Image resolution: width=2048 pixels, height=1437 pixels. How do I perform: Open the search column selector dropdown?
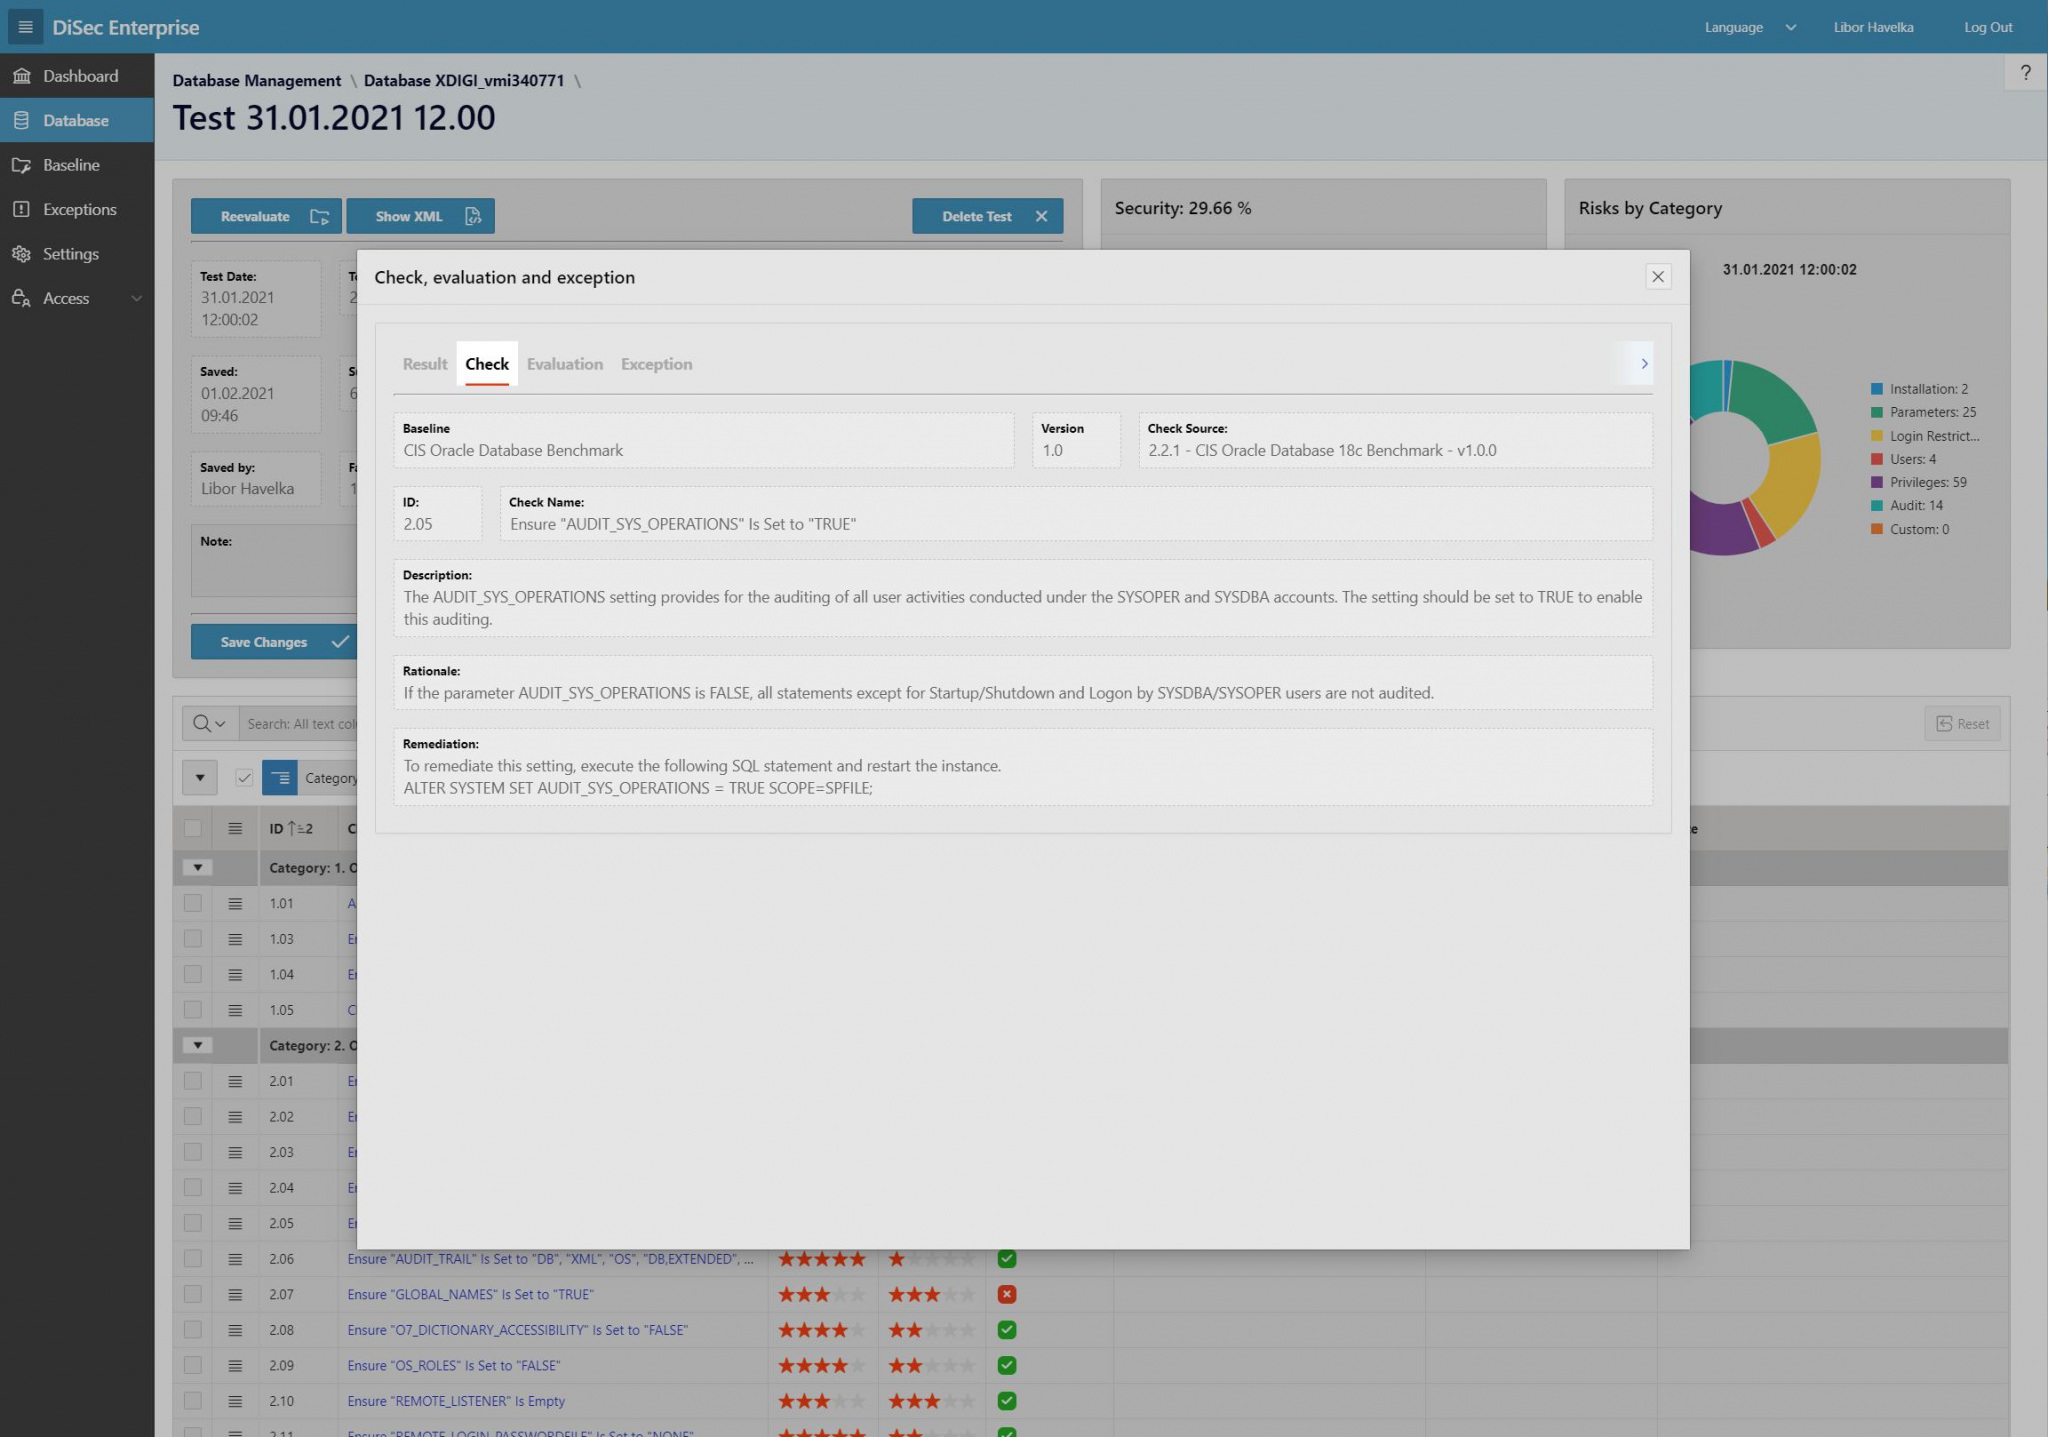click(x=209, y=723)
